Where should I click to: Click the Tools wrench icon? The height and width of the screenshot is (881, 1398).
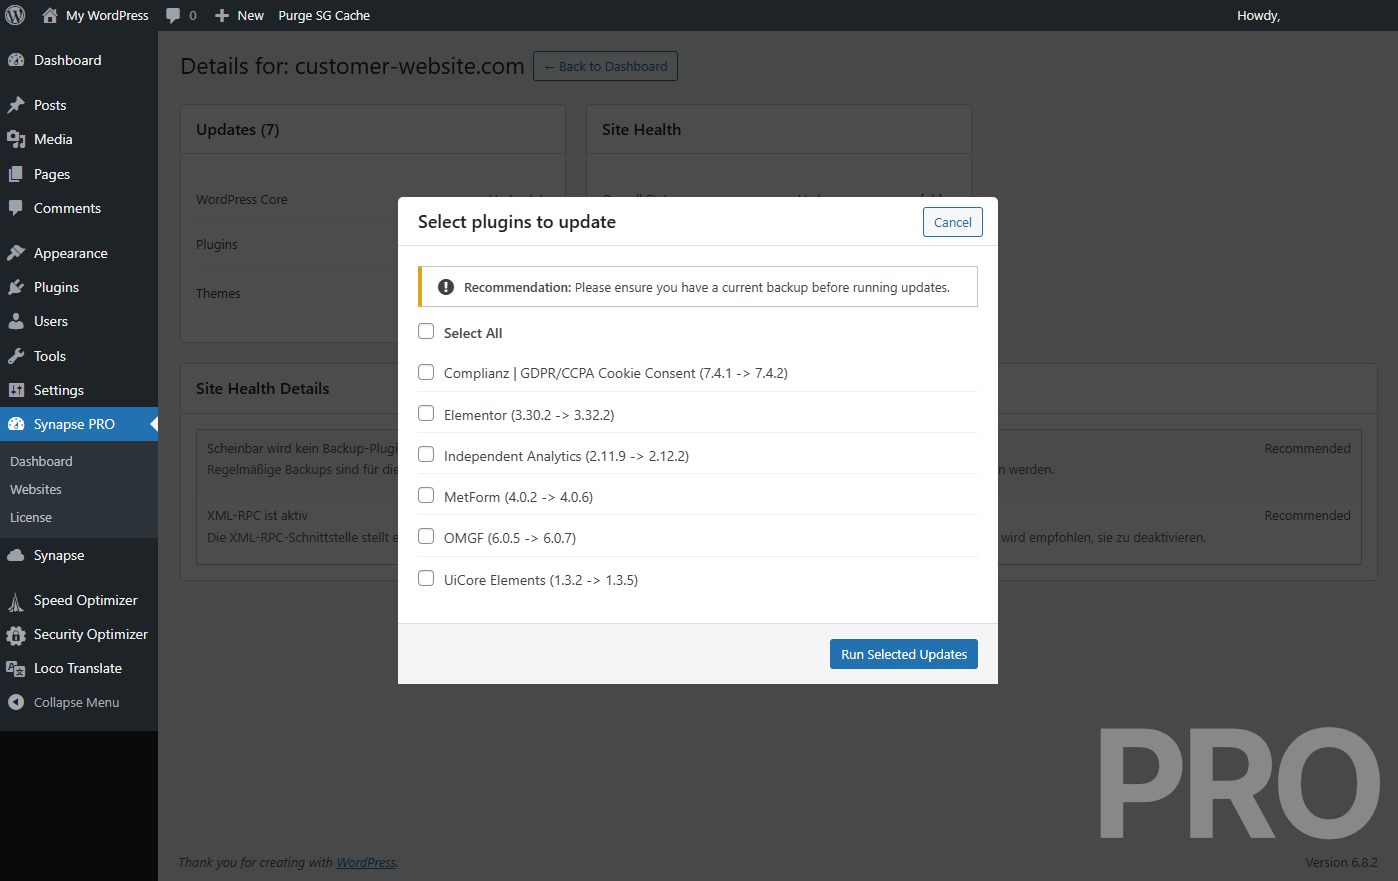(16, 356)
